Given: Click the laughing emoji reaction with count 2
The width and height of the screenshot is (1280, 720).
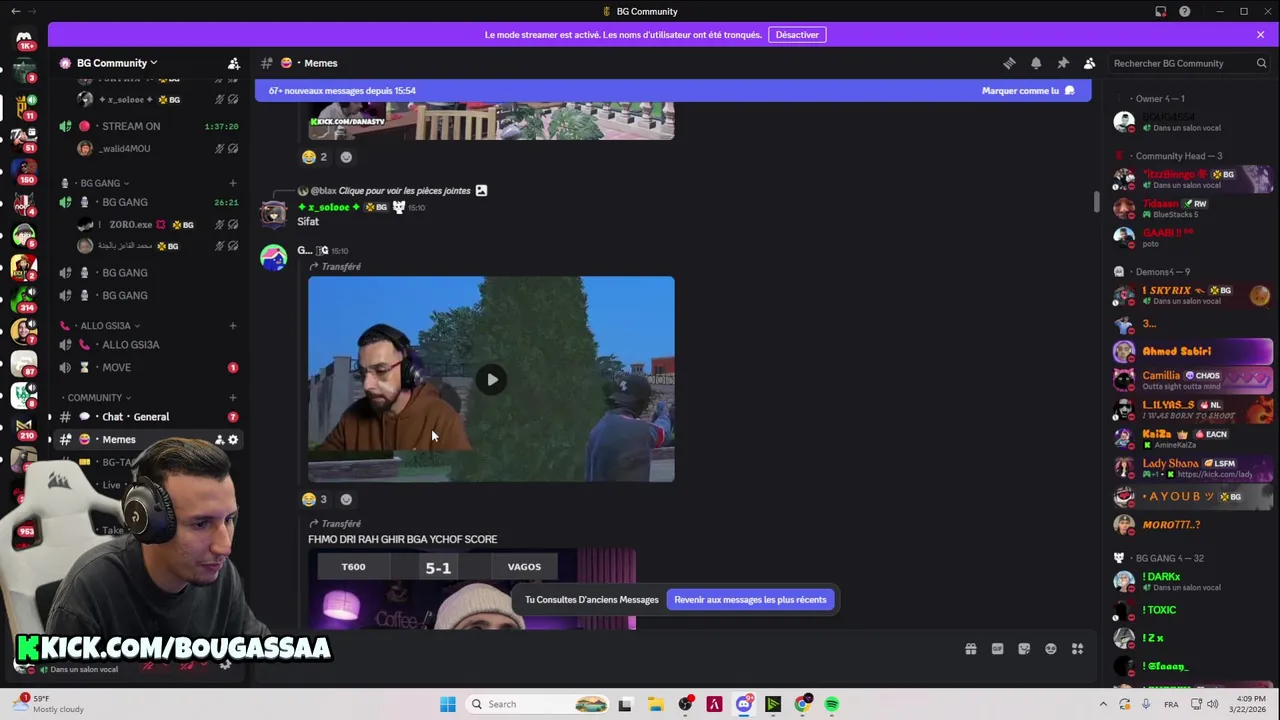Looking at the screenshot, I should [x=315, y=157].
